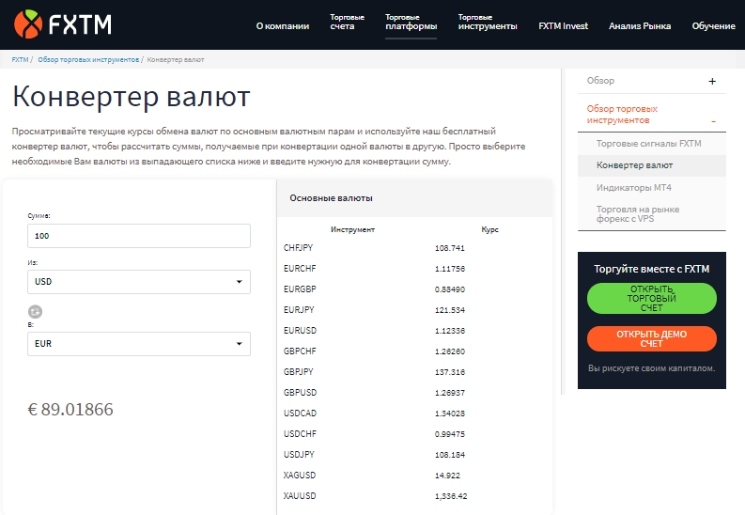Select the CHFJPY instrument row
This screenshot has width=745, height=515.
(x=414, y=248)
